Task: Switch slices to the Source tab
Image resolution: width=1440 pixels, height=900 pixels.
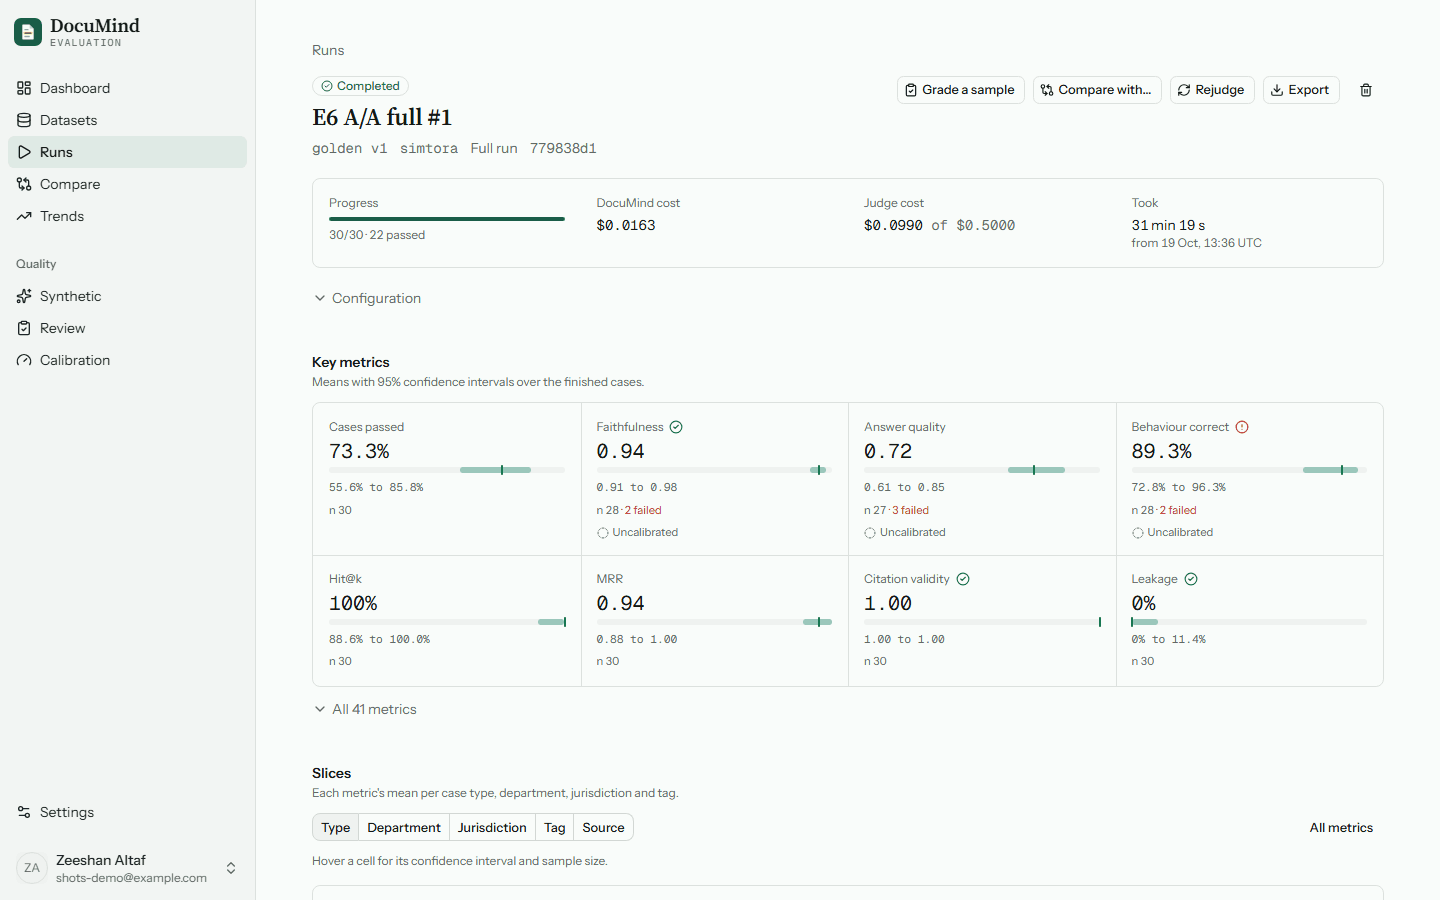Action: coord(603,827)
